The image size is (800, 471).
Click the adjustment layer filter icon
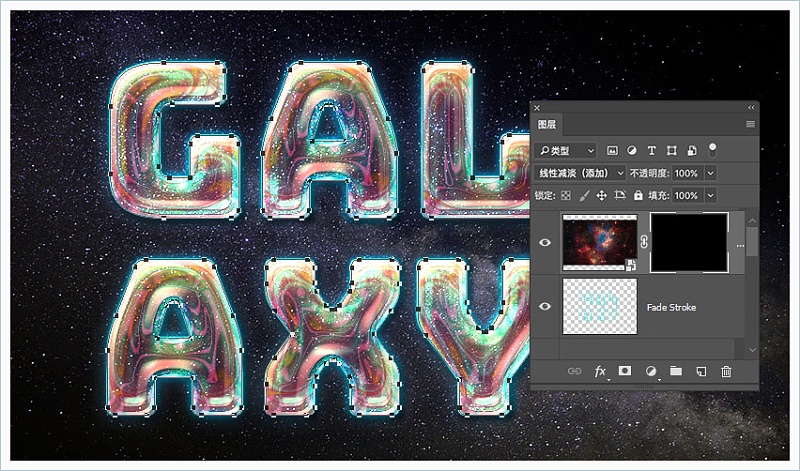tap(632, 151)
